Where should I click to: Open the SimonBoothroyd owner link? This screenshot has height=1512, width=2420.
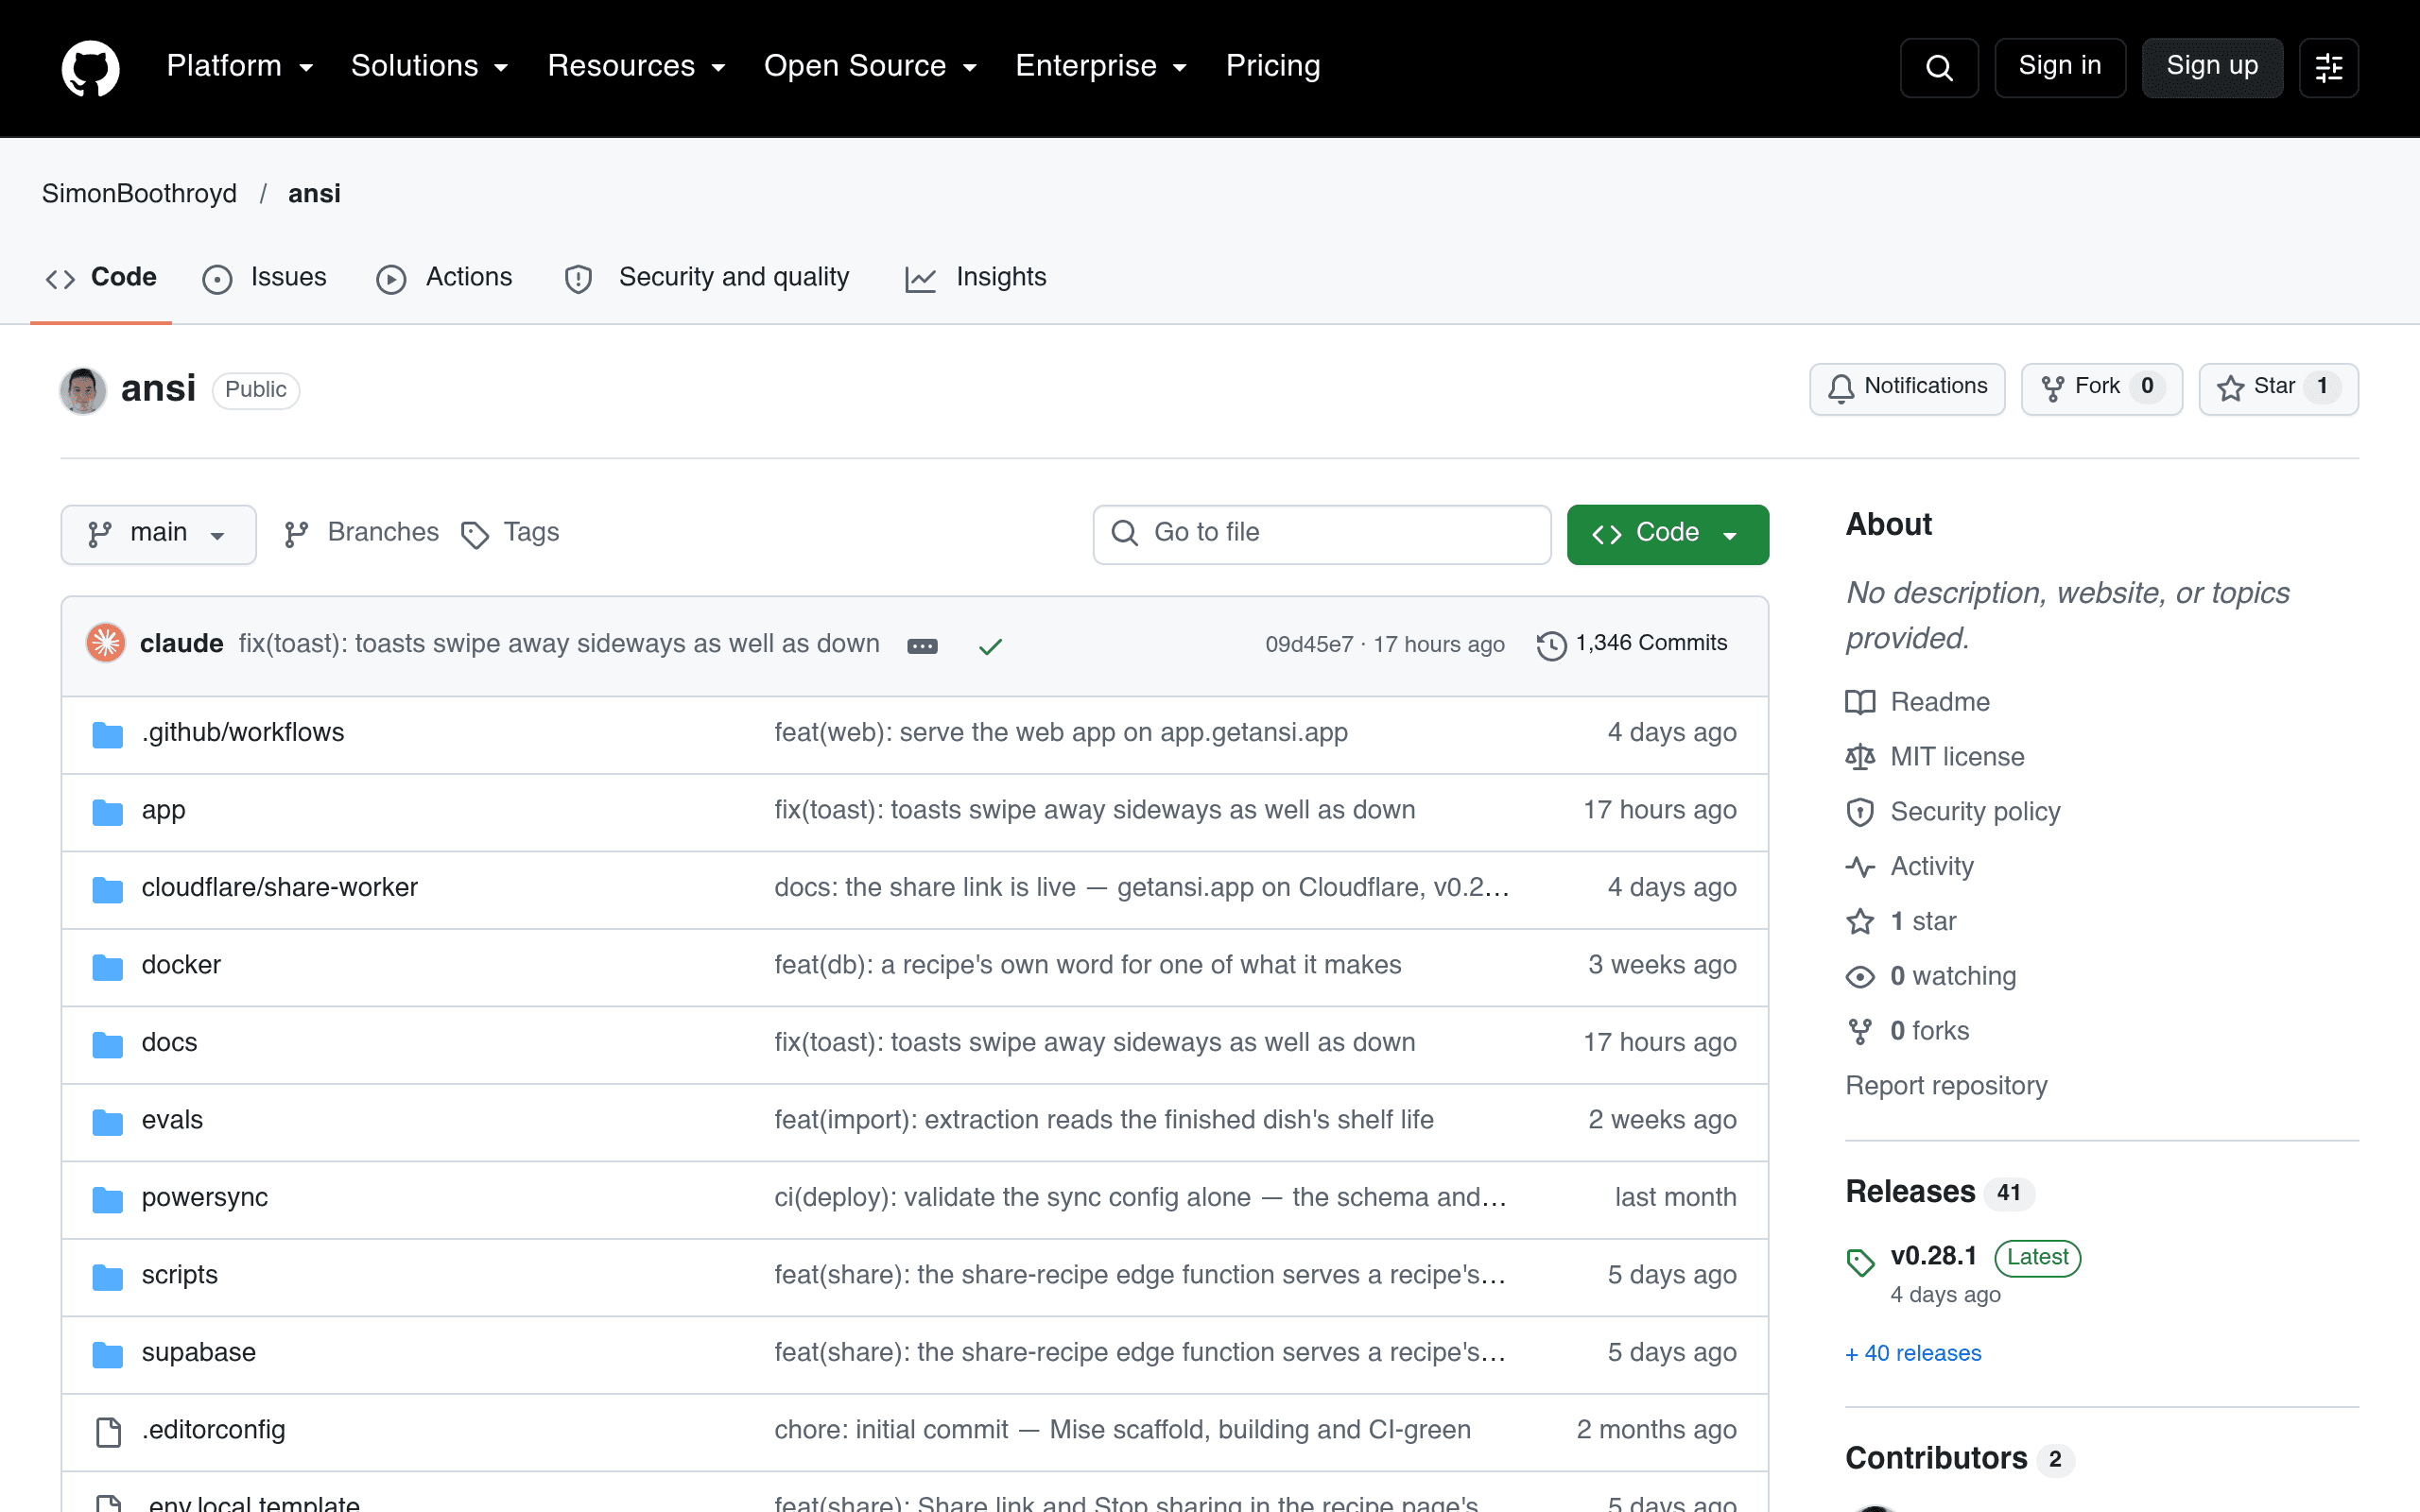[x=139, y=194]
